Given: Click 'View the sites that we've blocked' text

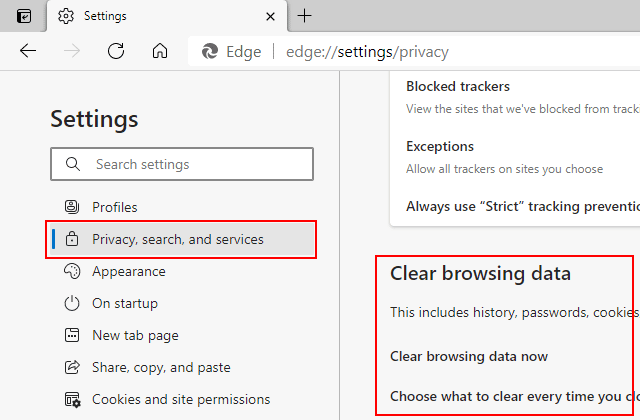Looking at the screenshot, I should pos(523,109).
